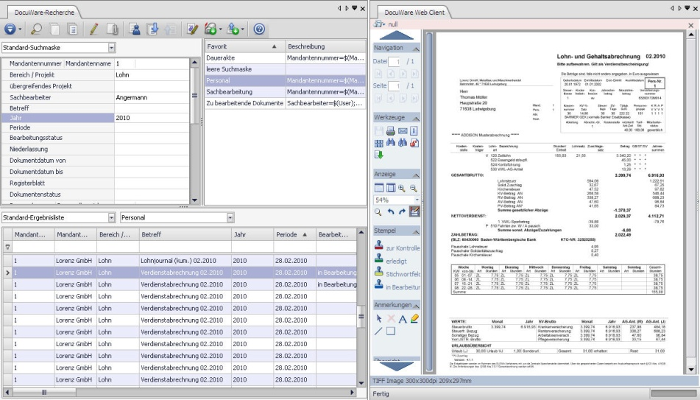
Task: Sort results by the Betreff column header
Action: [x=185, y=234]
